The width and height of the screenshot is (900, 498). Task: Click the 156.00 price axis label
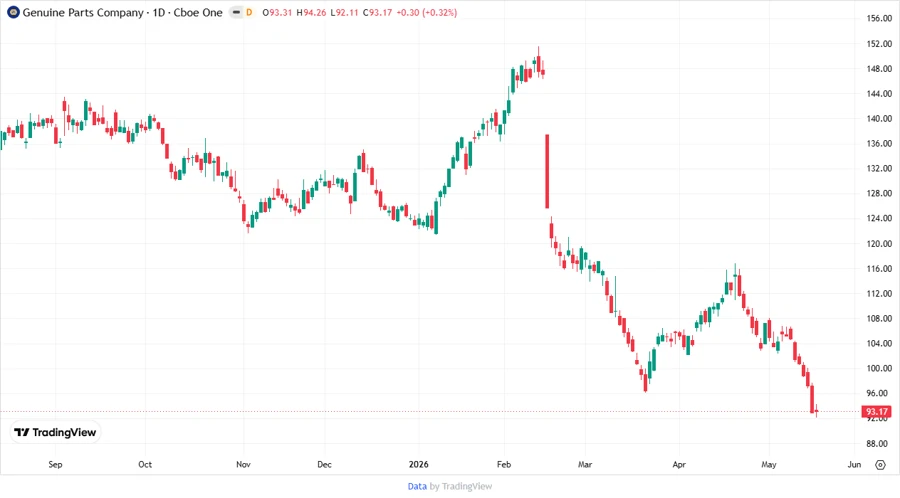click(879, 18)
